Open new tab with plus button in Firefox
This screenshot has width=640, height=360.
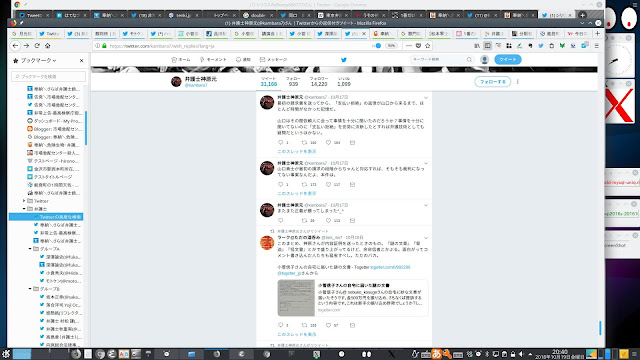click(597, 33)
